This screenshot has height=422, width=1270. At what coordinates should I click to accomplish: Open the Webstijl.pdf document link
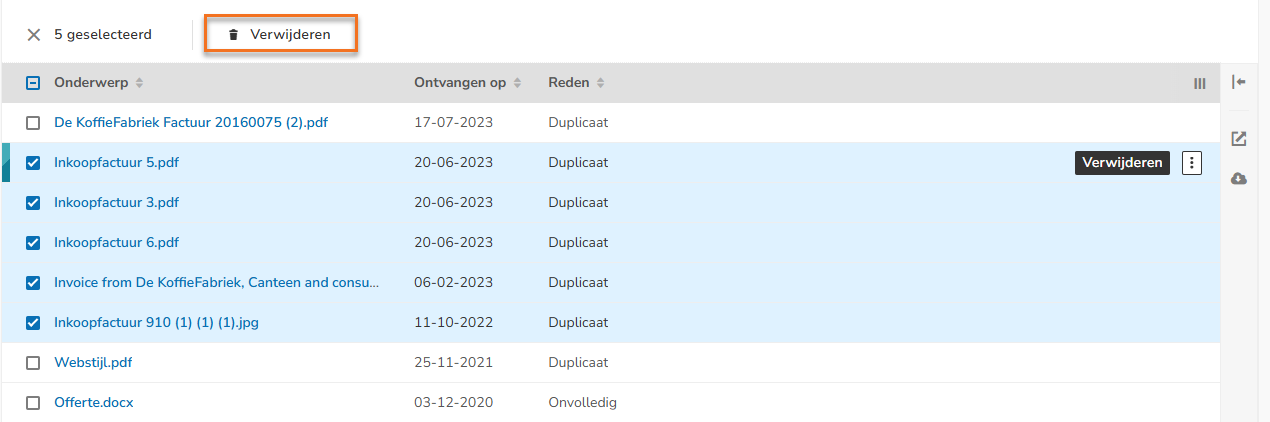(x=93, y=363)
